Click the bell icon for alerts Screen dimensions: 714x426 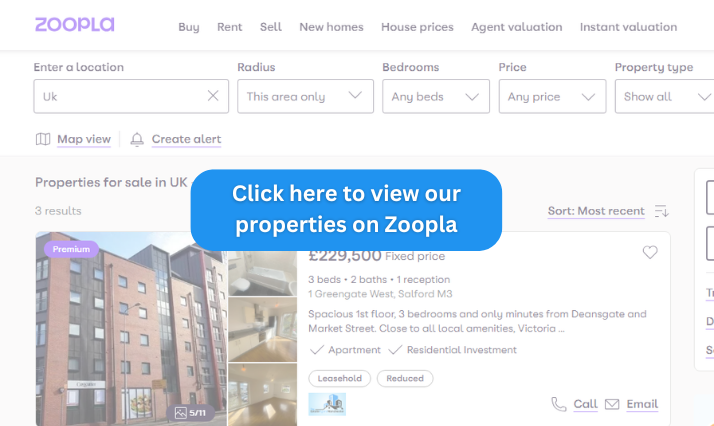[137, 139]
